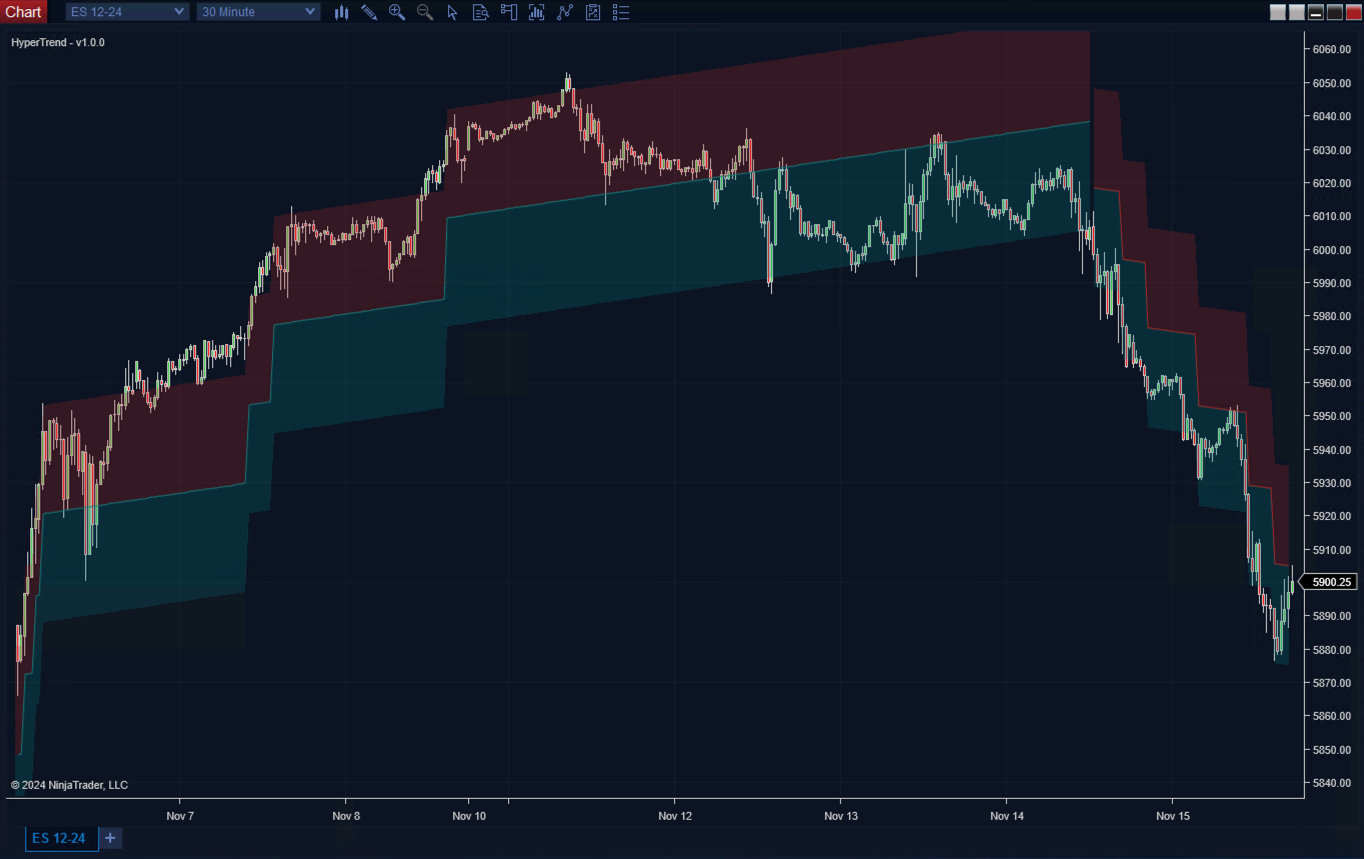Click the HyperTrend - v1.0.0 indicator label
Image resolution: width=1364 pixels, height=859 pixels.
click(58, 43)
